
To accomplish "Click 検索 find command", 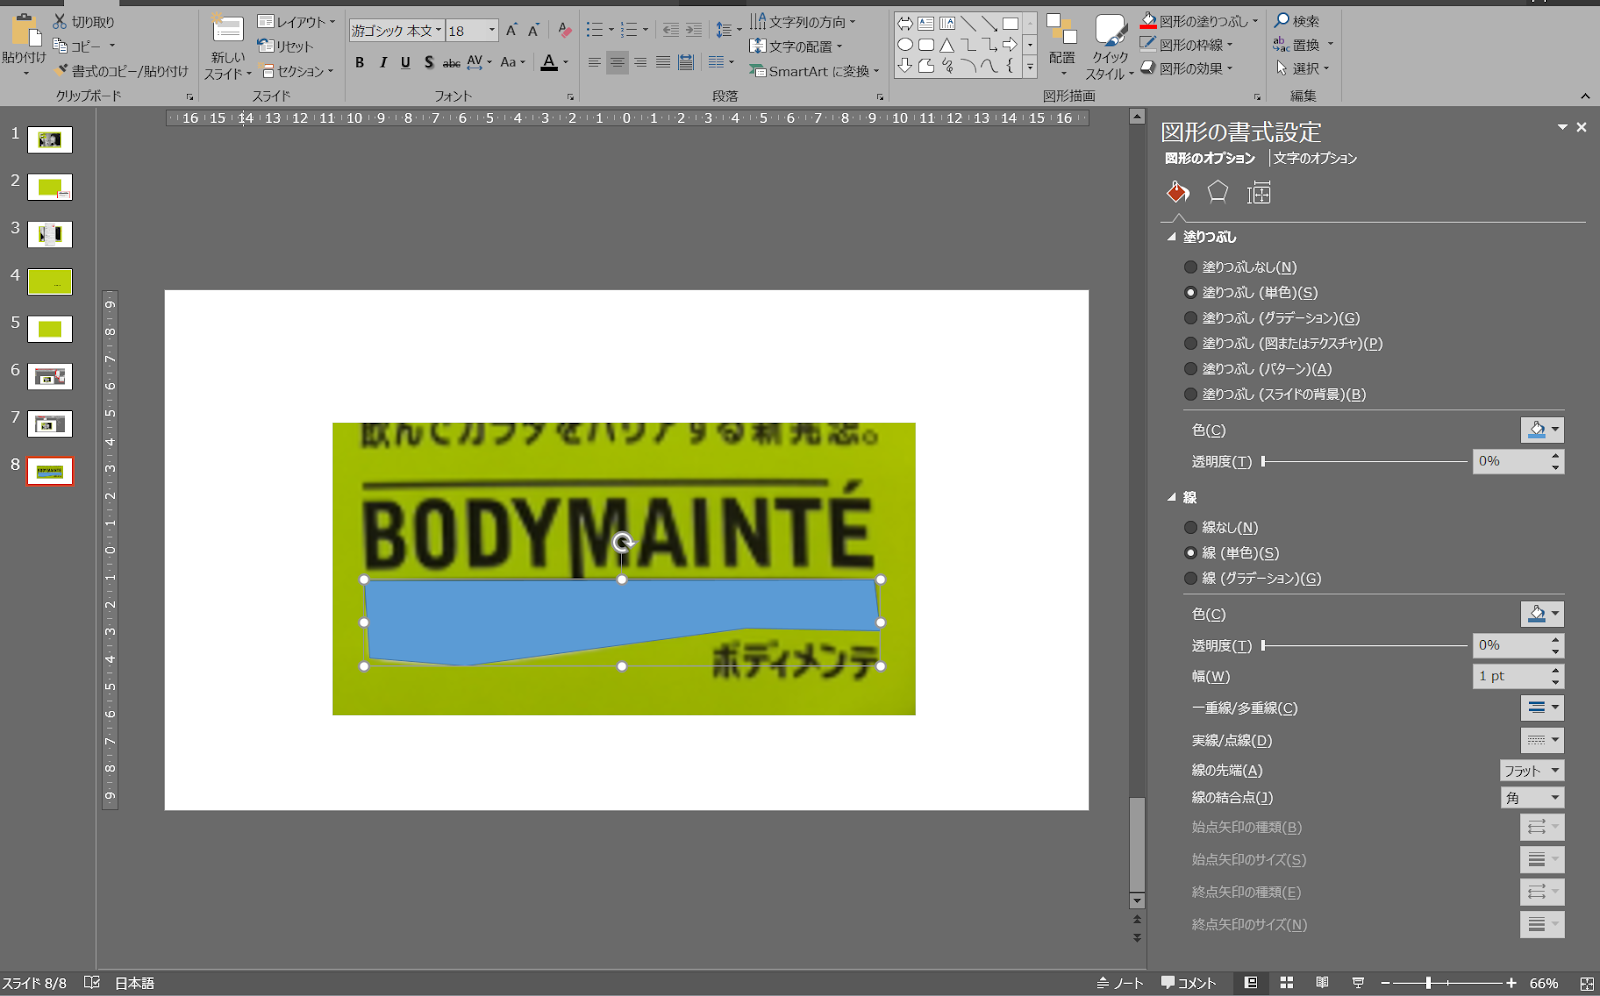I will [x=1297, y=20].
